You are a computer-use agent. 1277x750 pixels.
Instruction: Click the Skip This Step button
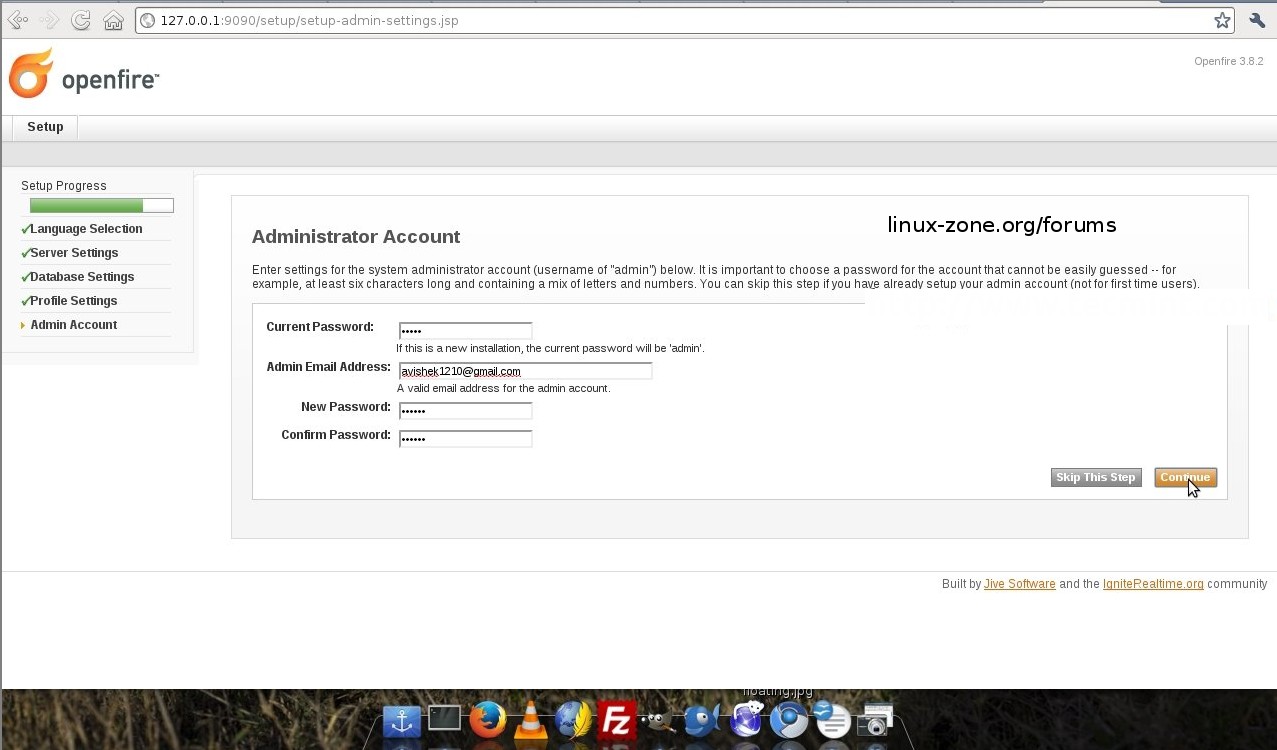(1096, 478)
